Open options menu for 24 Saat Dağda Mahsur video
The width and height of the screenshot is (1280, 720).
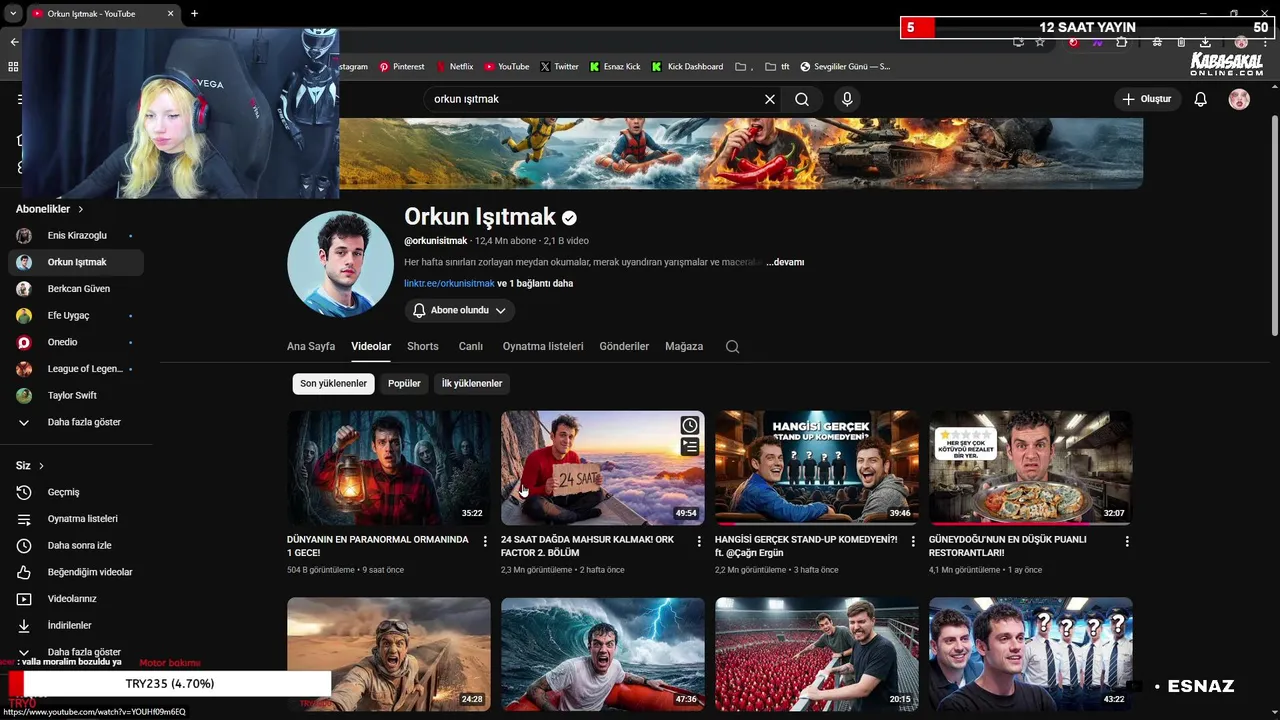click(x=699, y=541)
